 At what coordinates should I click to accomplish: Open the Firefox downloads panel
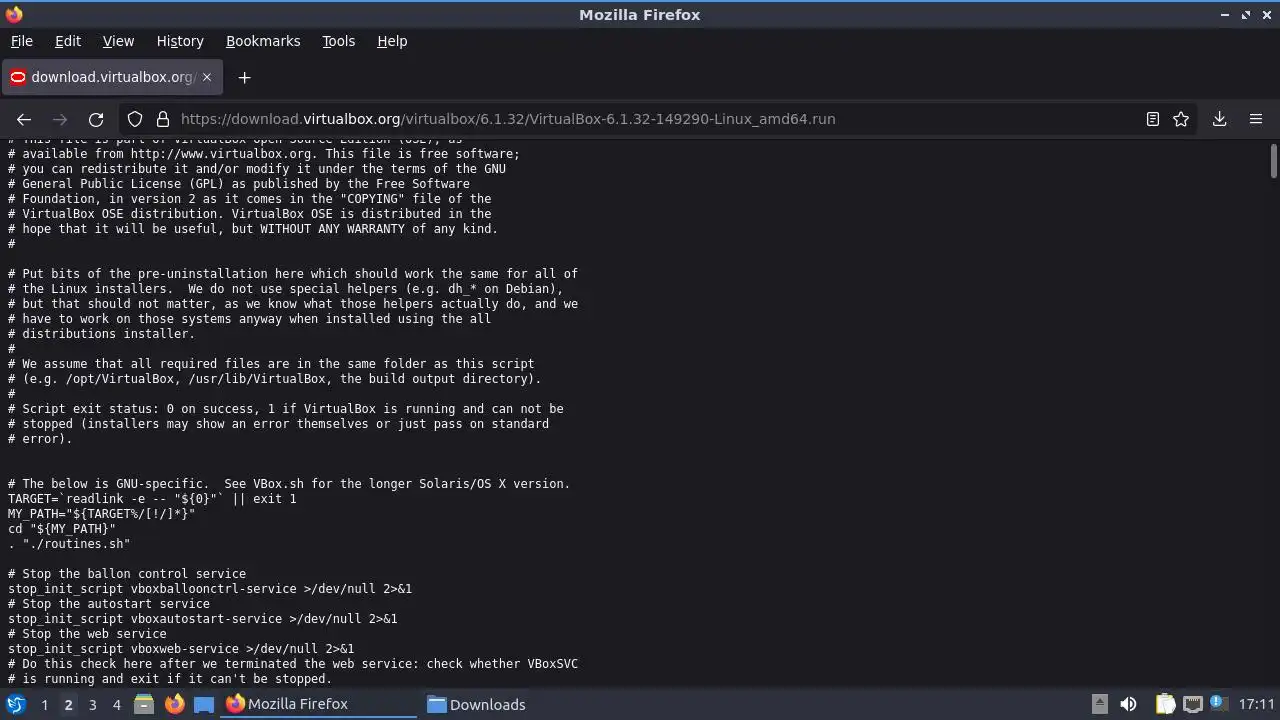1219,119
